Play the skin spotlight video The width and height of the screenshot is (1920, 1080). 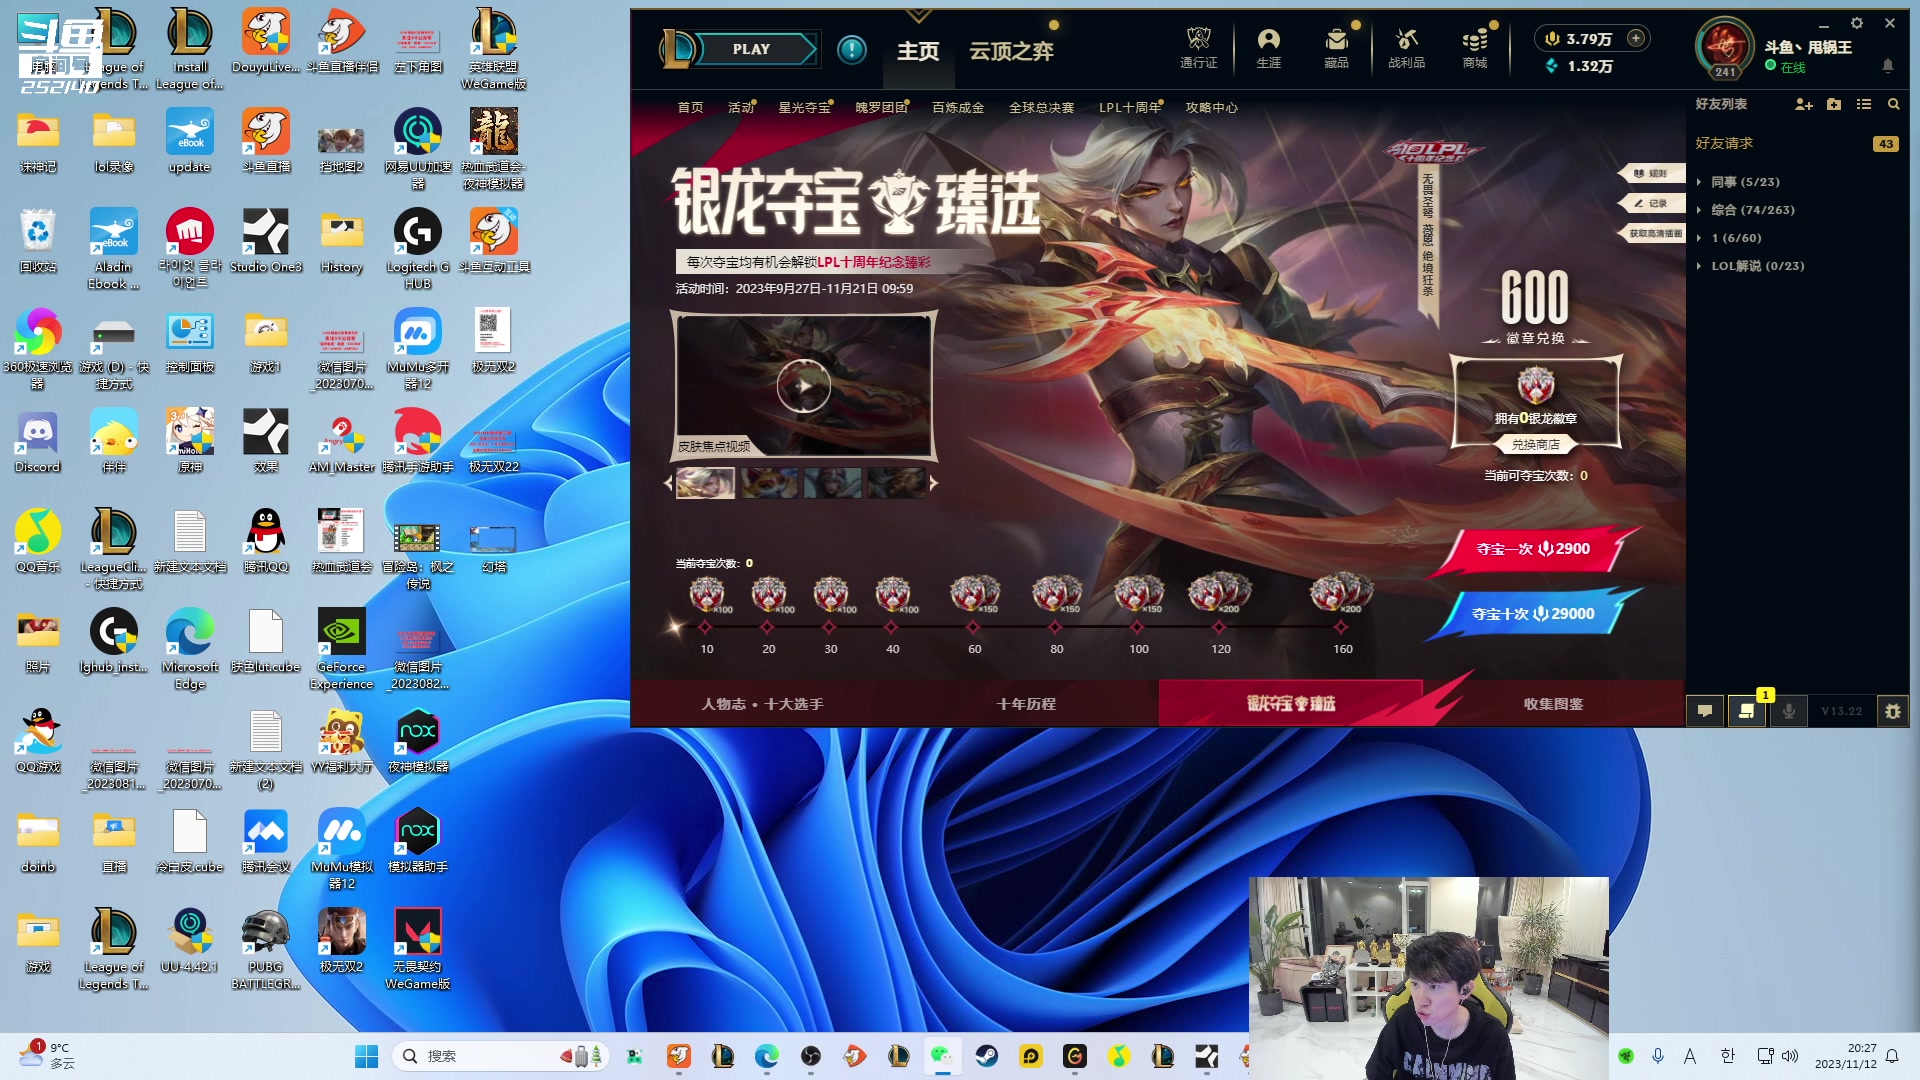tap(803, 385)
